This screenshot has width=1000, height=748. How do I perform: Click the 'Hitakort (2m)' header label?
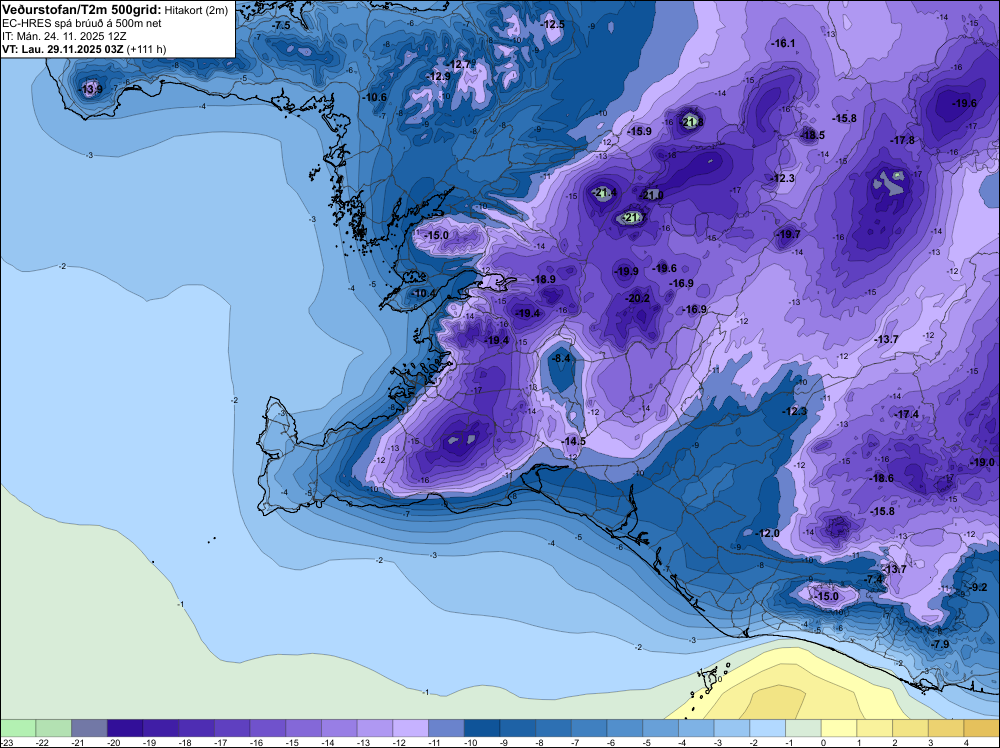click(x=196, y=10)
